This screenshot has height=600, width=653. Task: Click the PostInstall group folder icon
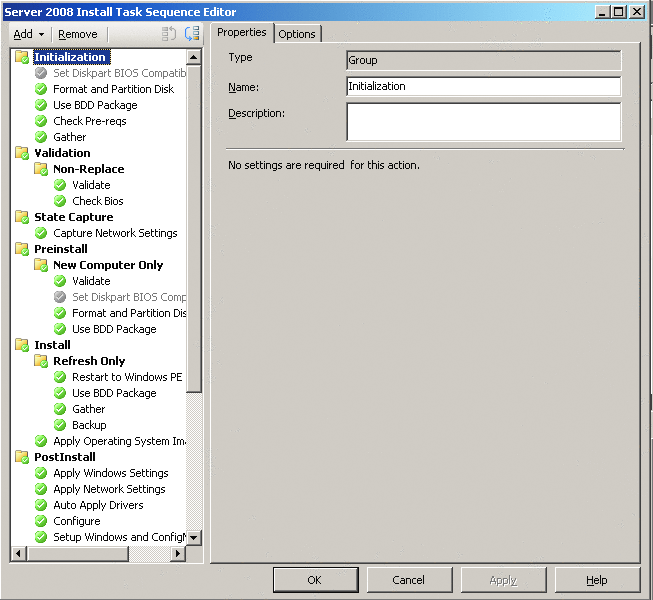pos(22,457)
